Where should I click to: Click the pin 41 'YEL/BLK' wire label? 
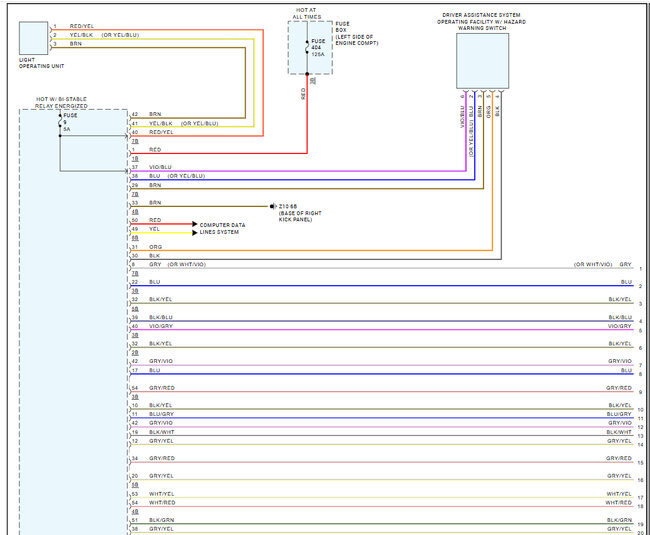click(x=160, y=123)
